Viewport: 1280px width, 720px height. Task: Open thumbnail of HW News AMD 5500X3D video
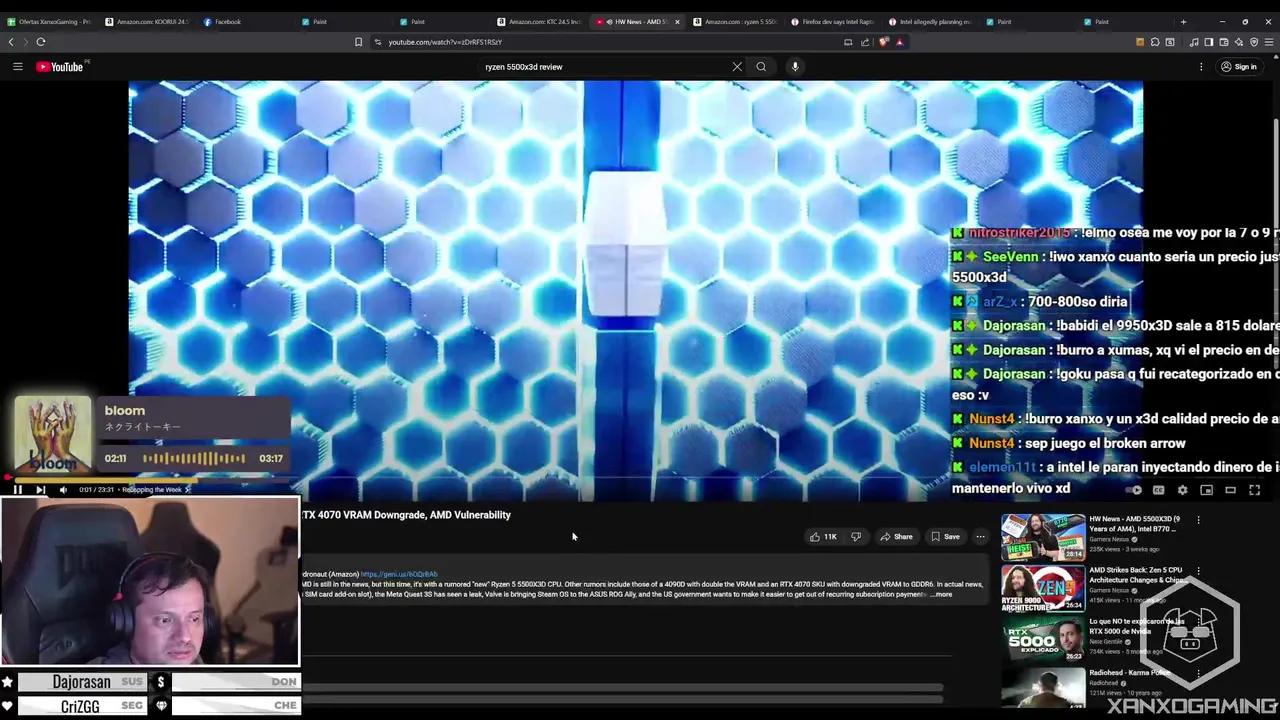[x=1043, y=537]
